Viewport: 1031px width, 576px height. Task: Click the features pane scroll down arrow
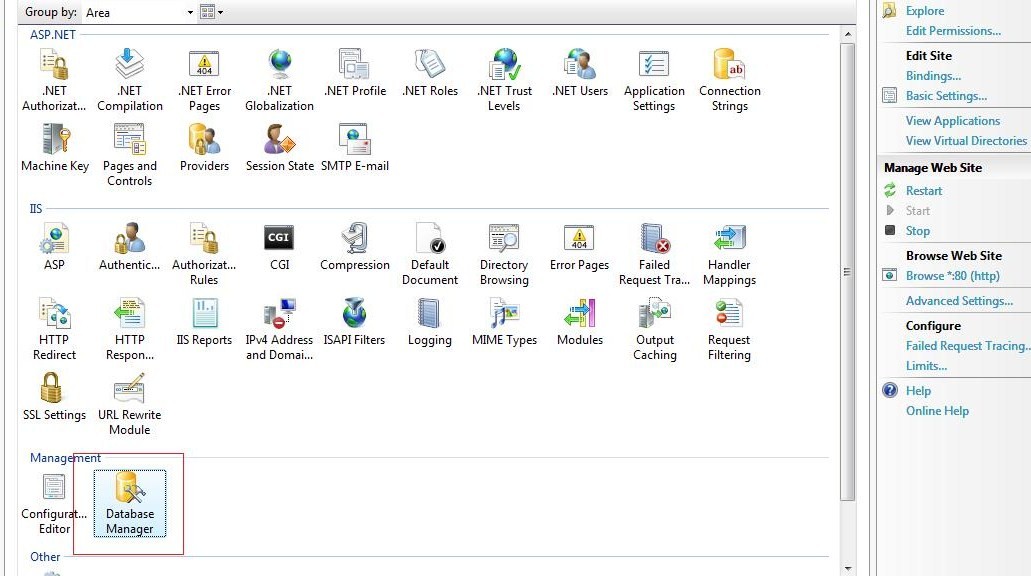click(848, 568)
